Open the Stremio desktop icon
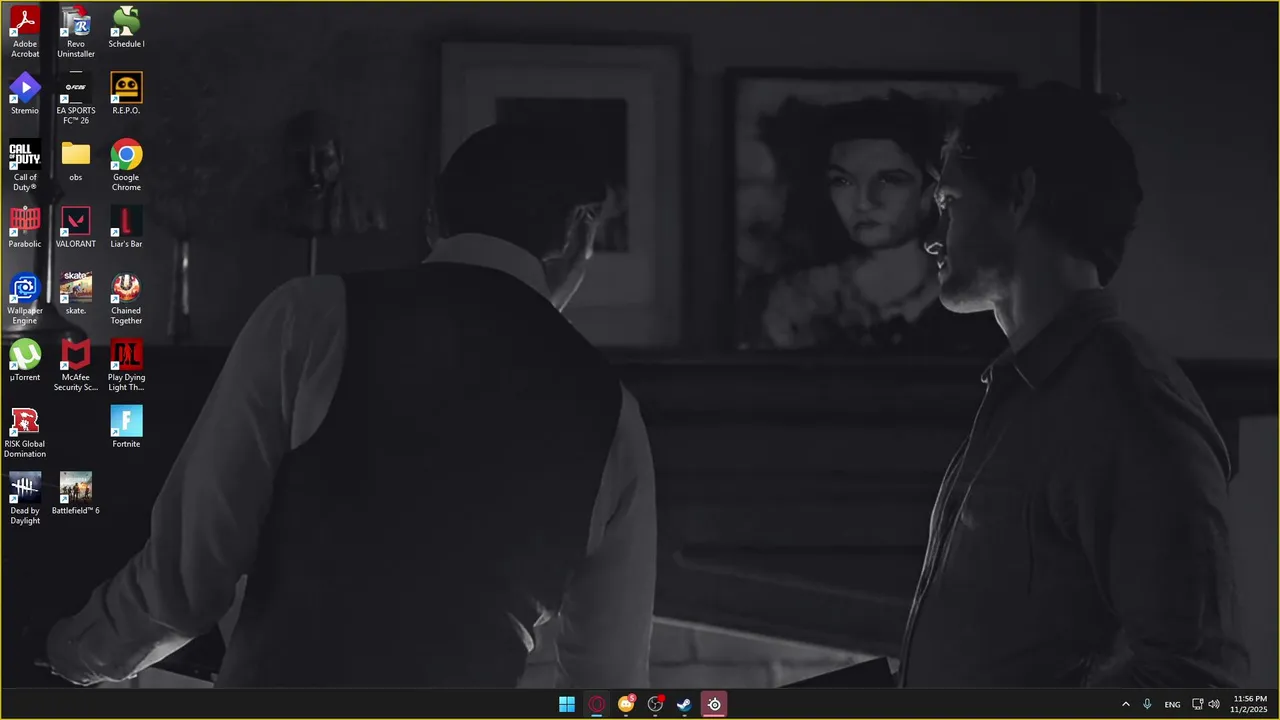 tap(25, 94)
